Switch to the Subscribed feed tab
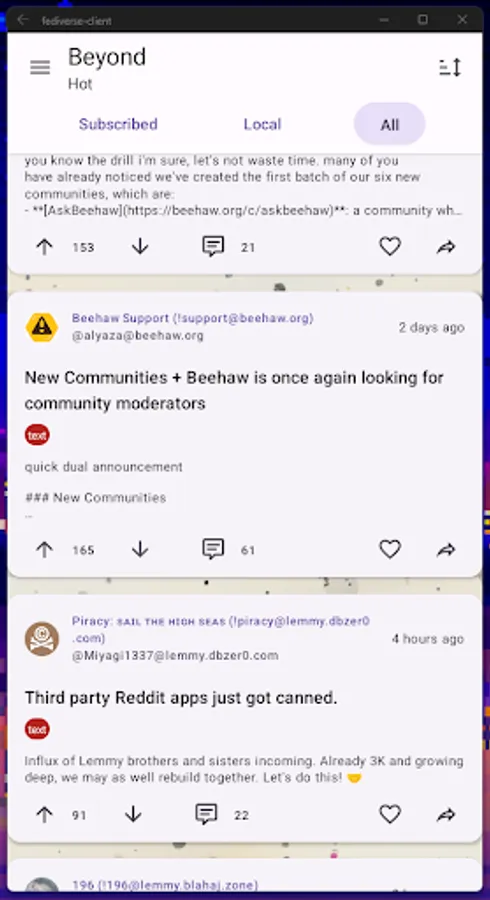The height and width of the screenshot is (900, 490). coord(118,124)
